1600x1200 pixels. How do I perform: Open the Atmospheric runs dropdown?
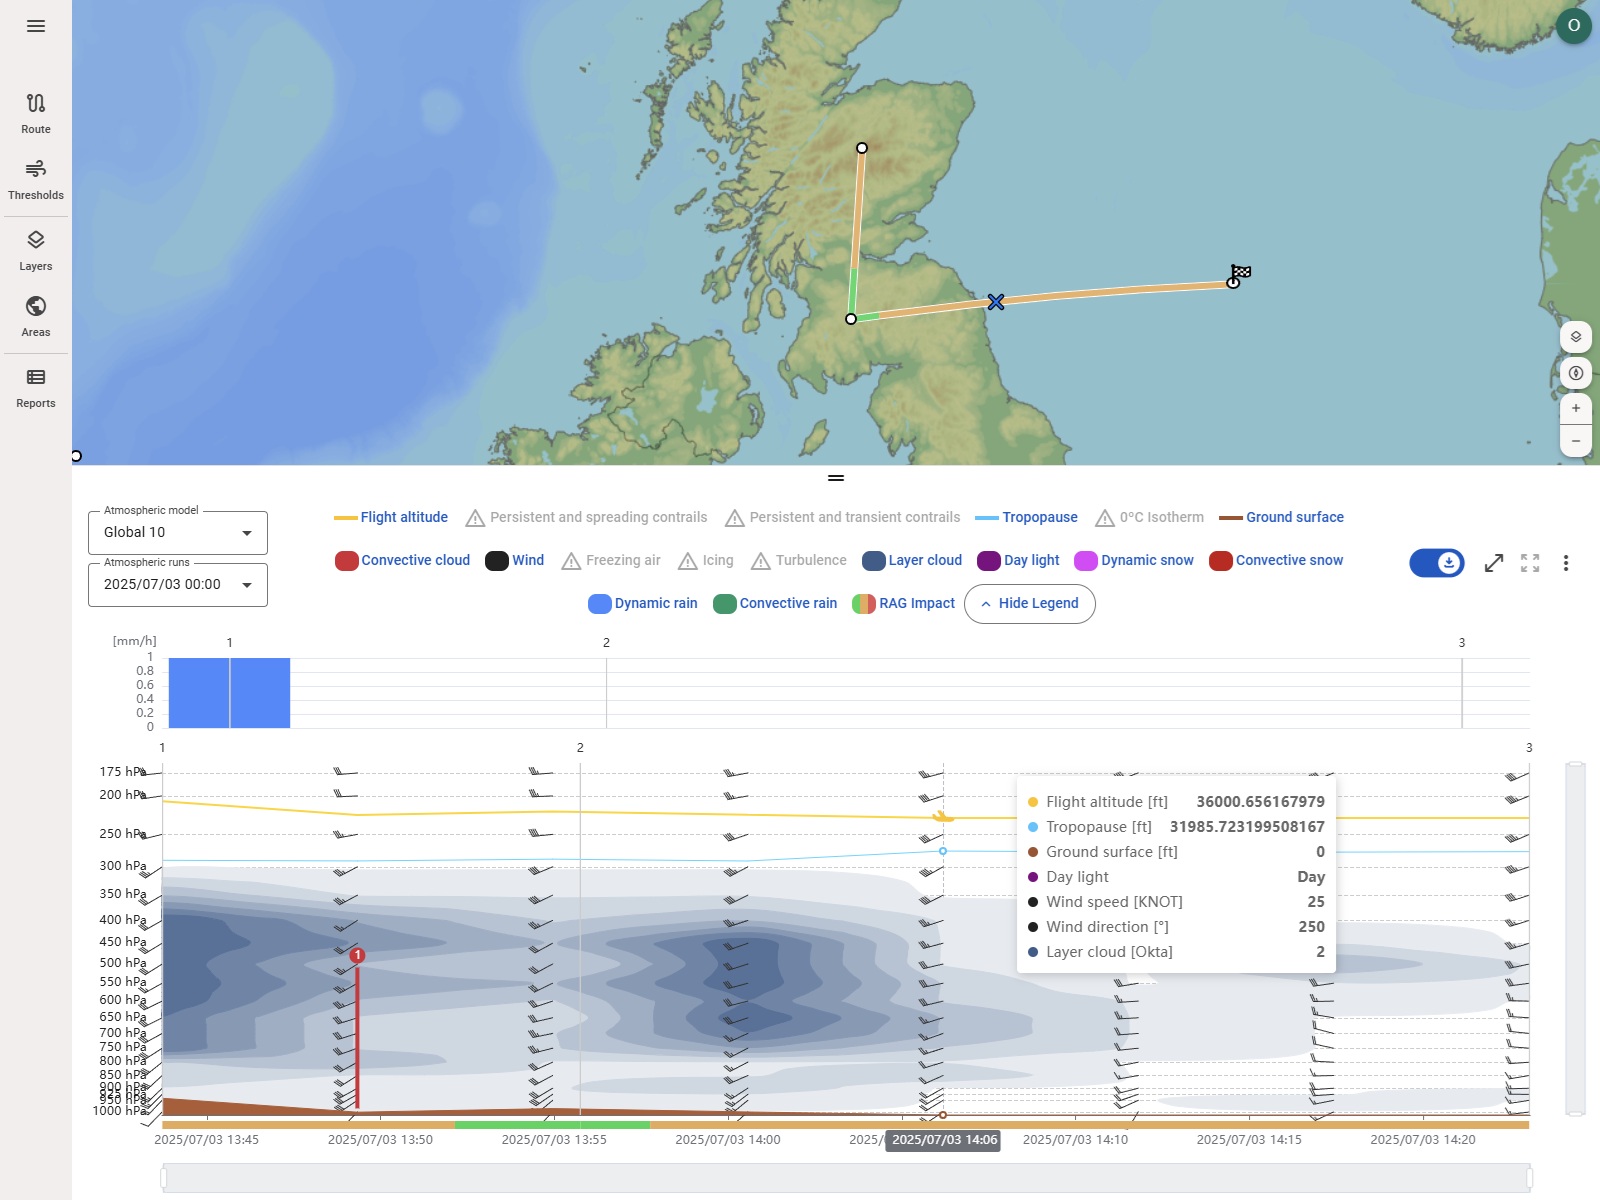coord(178,584)
